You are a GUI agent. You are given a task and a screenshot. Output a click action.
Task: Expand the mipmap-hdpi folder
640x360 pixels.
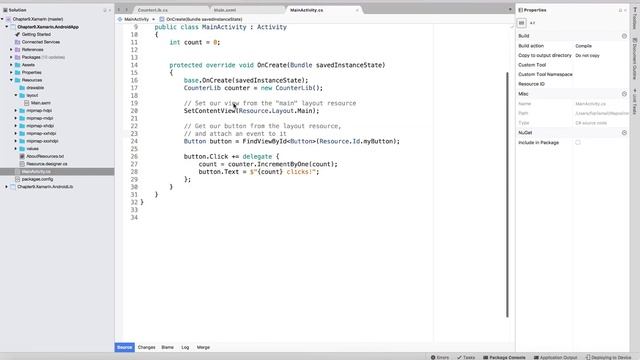pyautogui.click(x=16, y=111)
